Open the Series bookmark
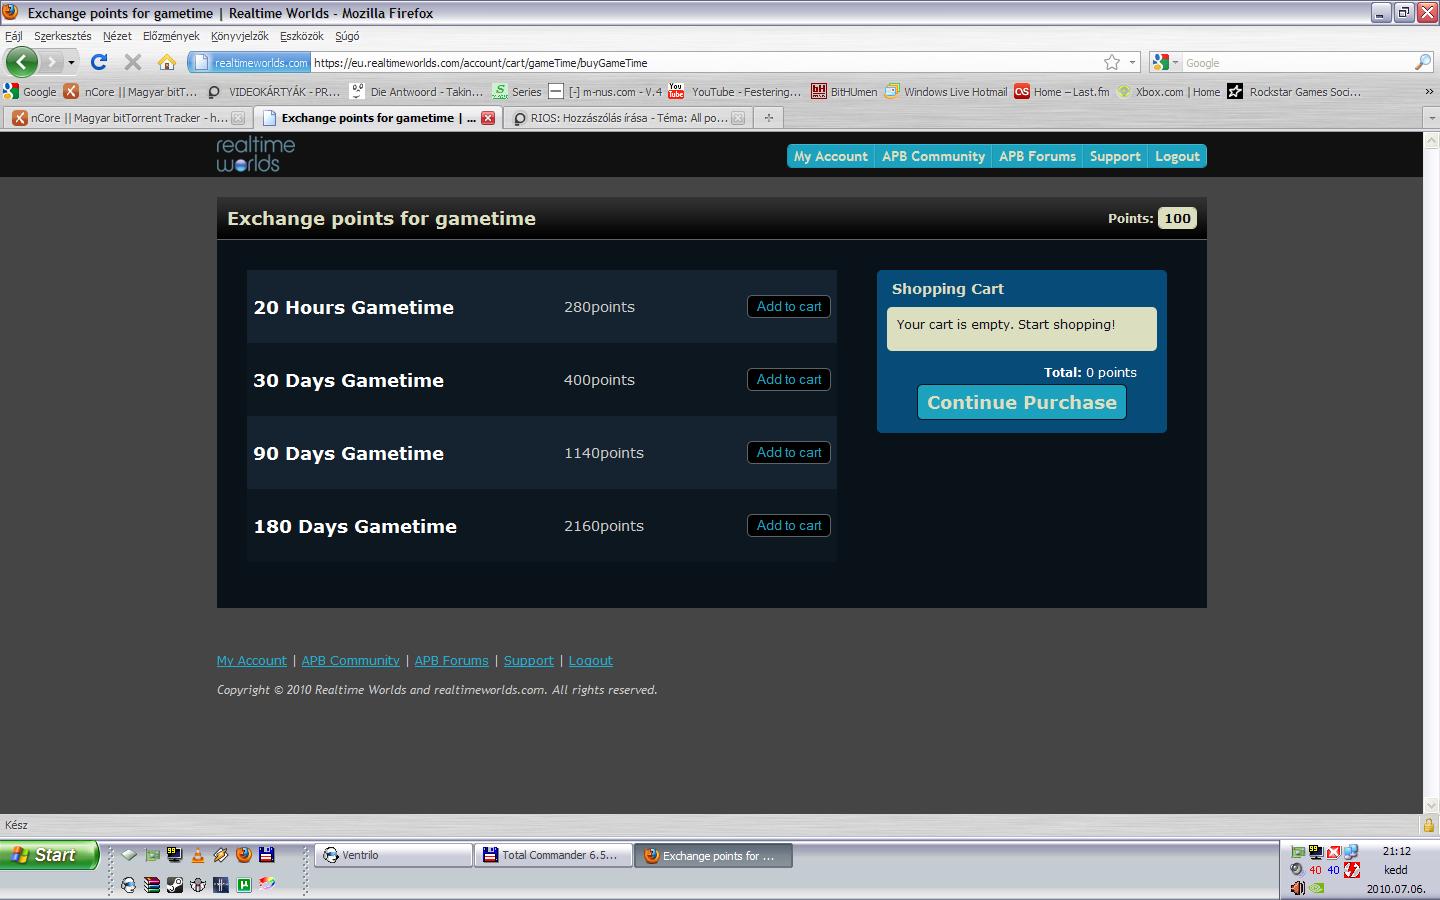The width and height of the screenshot is (1440, 900). pyautogui.click(x=517, y=91)
